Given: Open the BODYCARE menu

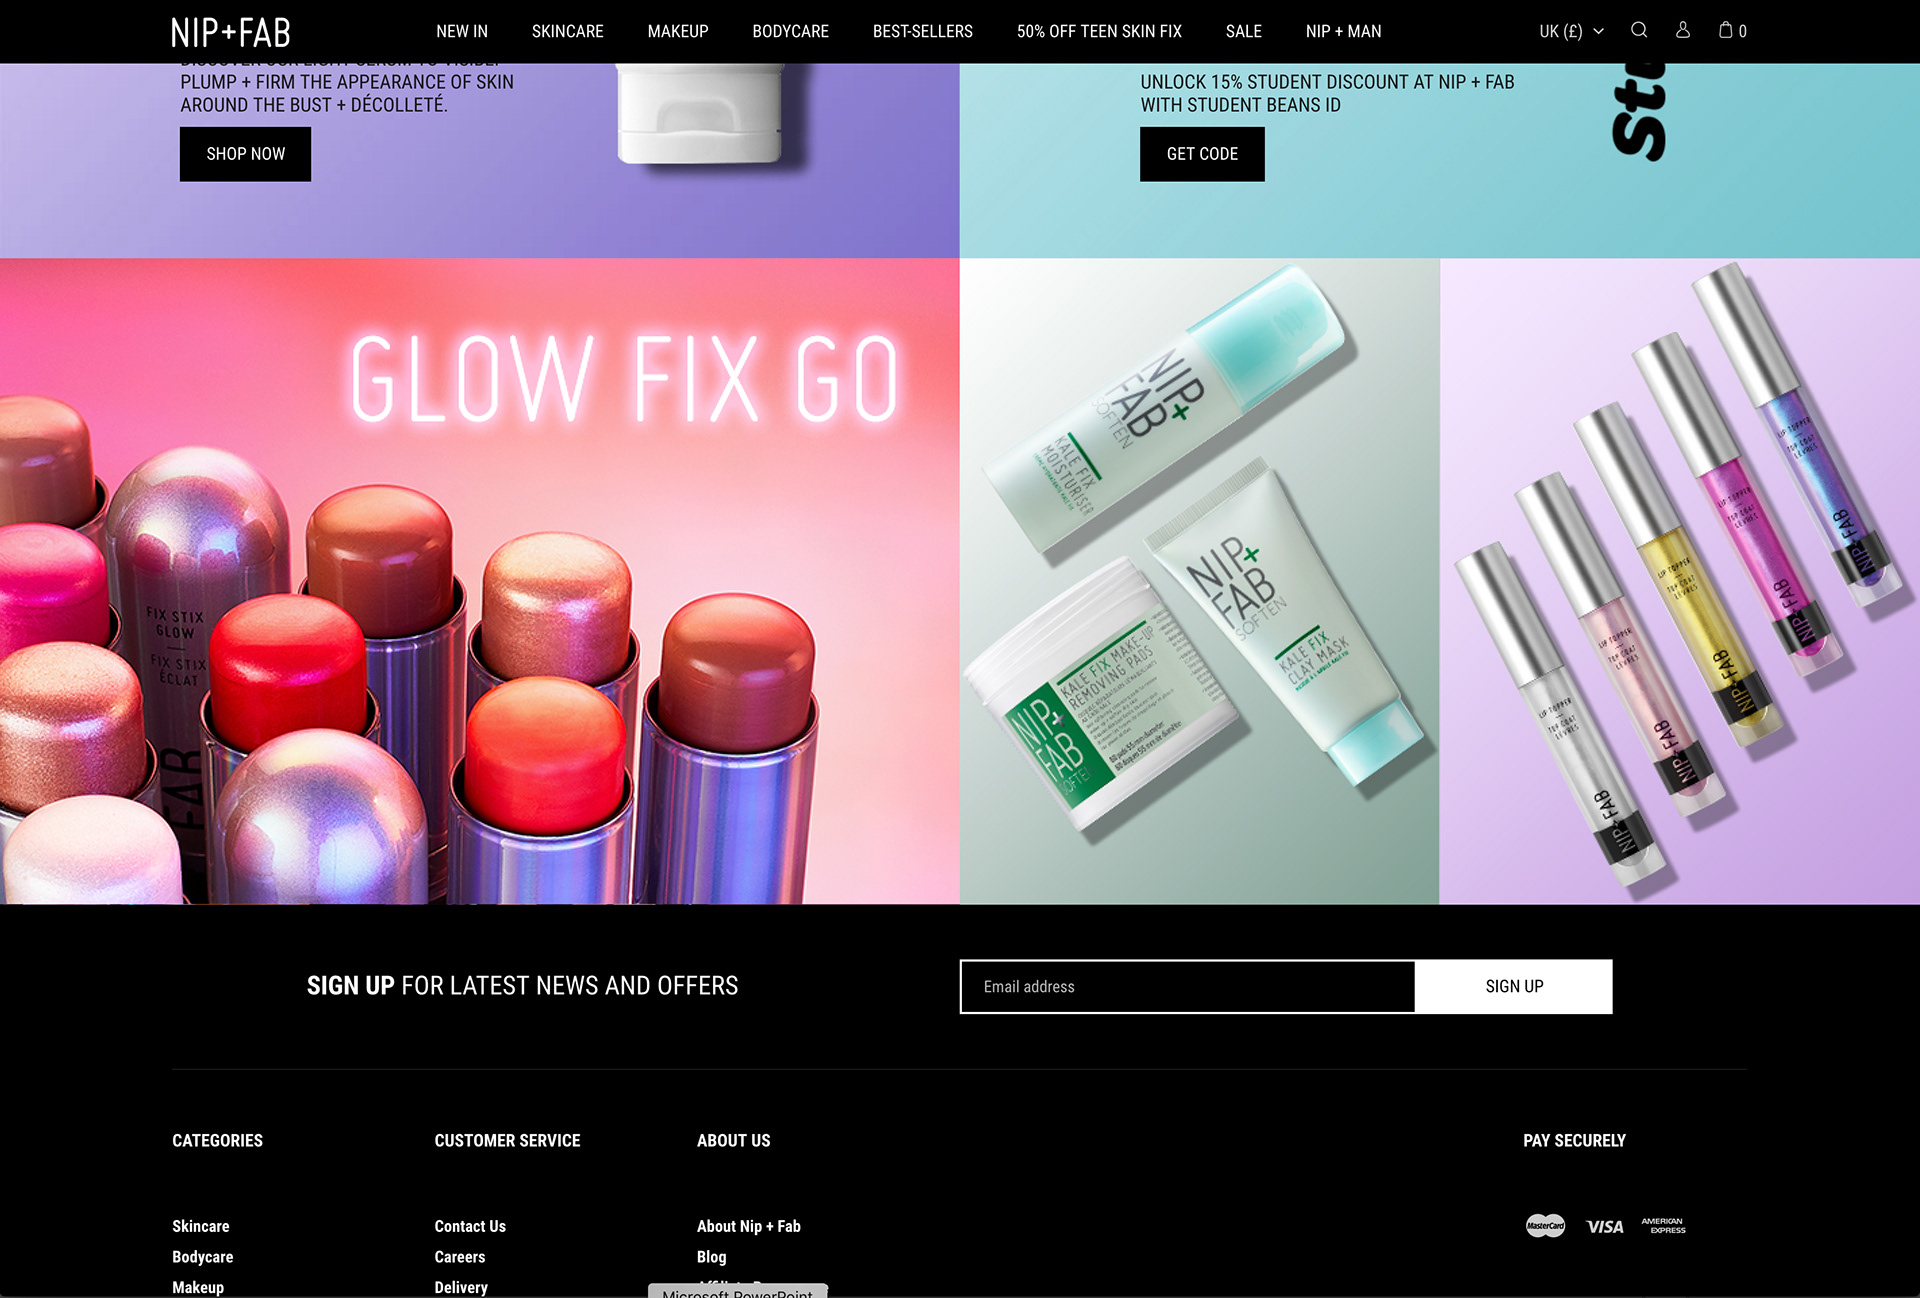Looking at the screenshot, I should click(x=791, y=31).
